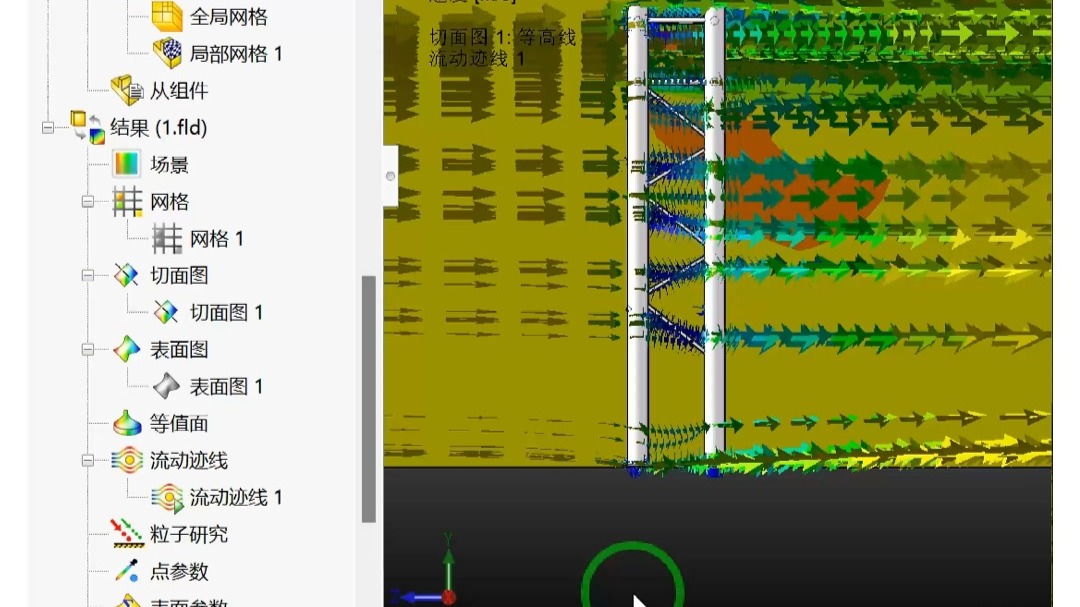Collapse the 结果 (1.fld) results node
Viewport: 1080px width, 607px height.
click(x=48, y=127)
